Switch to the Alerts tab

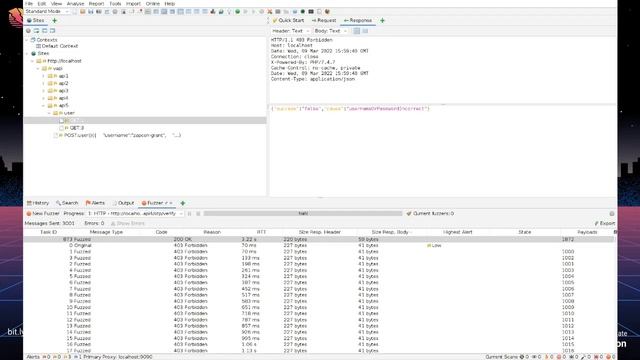95,203
